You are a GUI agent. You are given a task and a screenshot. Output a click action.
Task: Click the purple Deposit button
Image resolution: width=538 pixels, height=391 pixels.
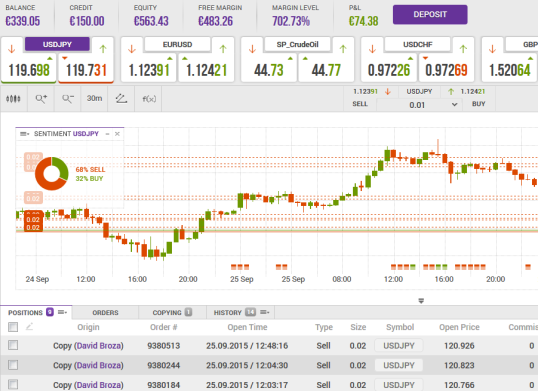(x=430, y=14)
